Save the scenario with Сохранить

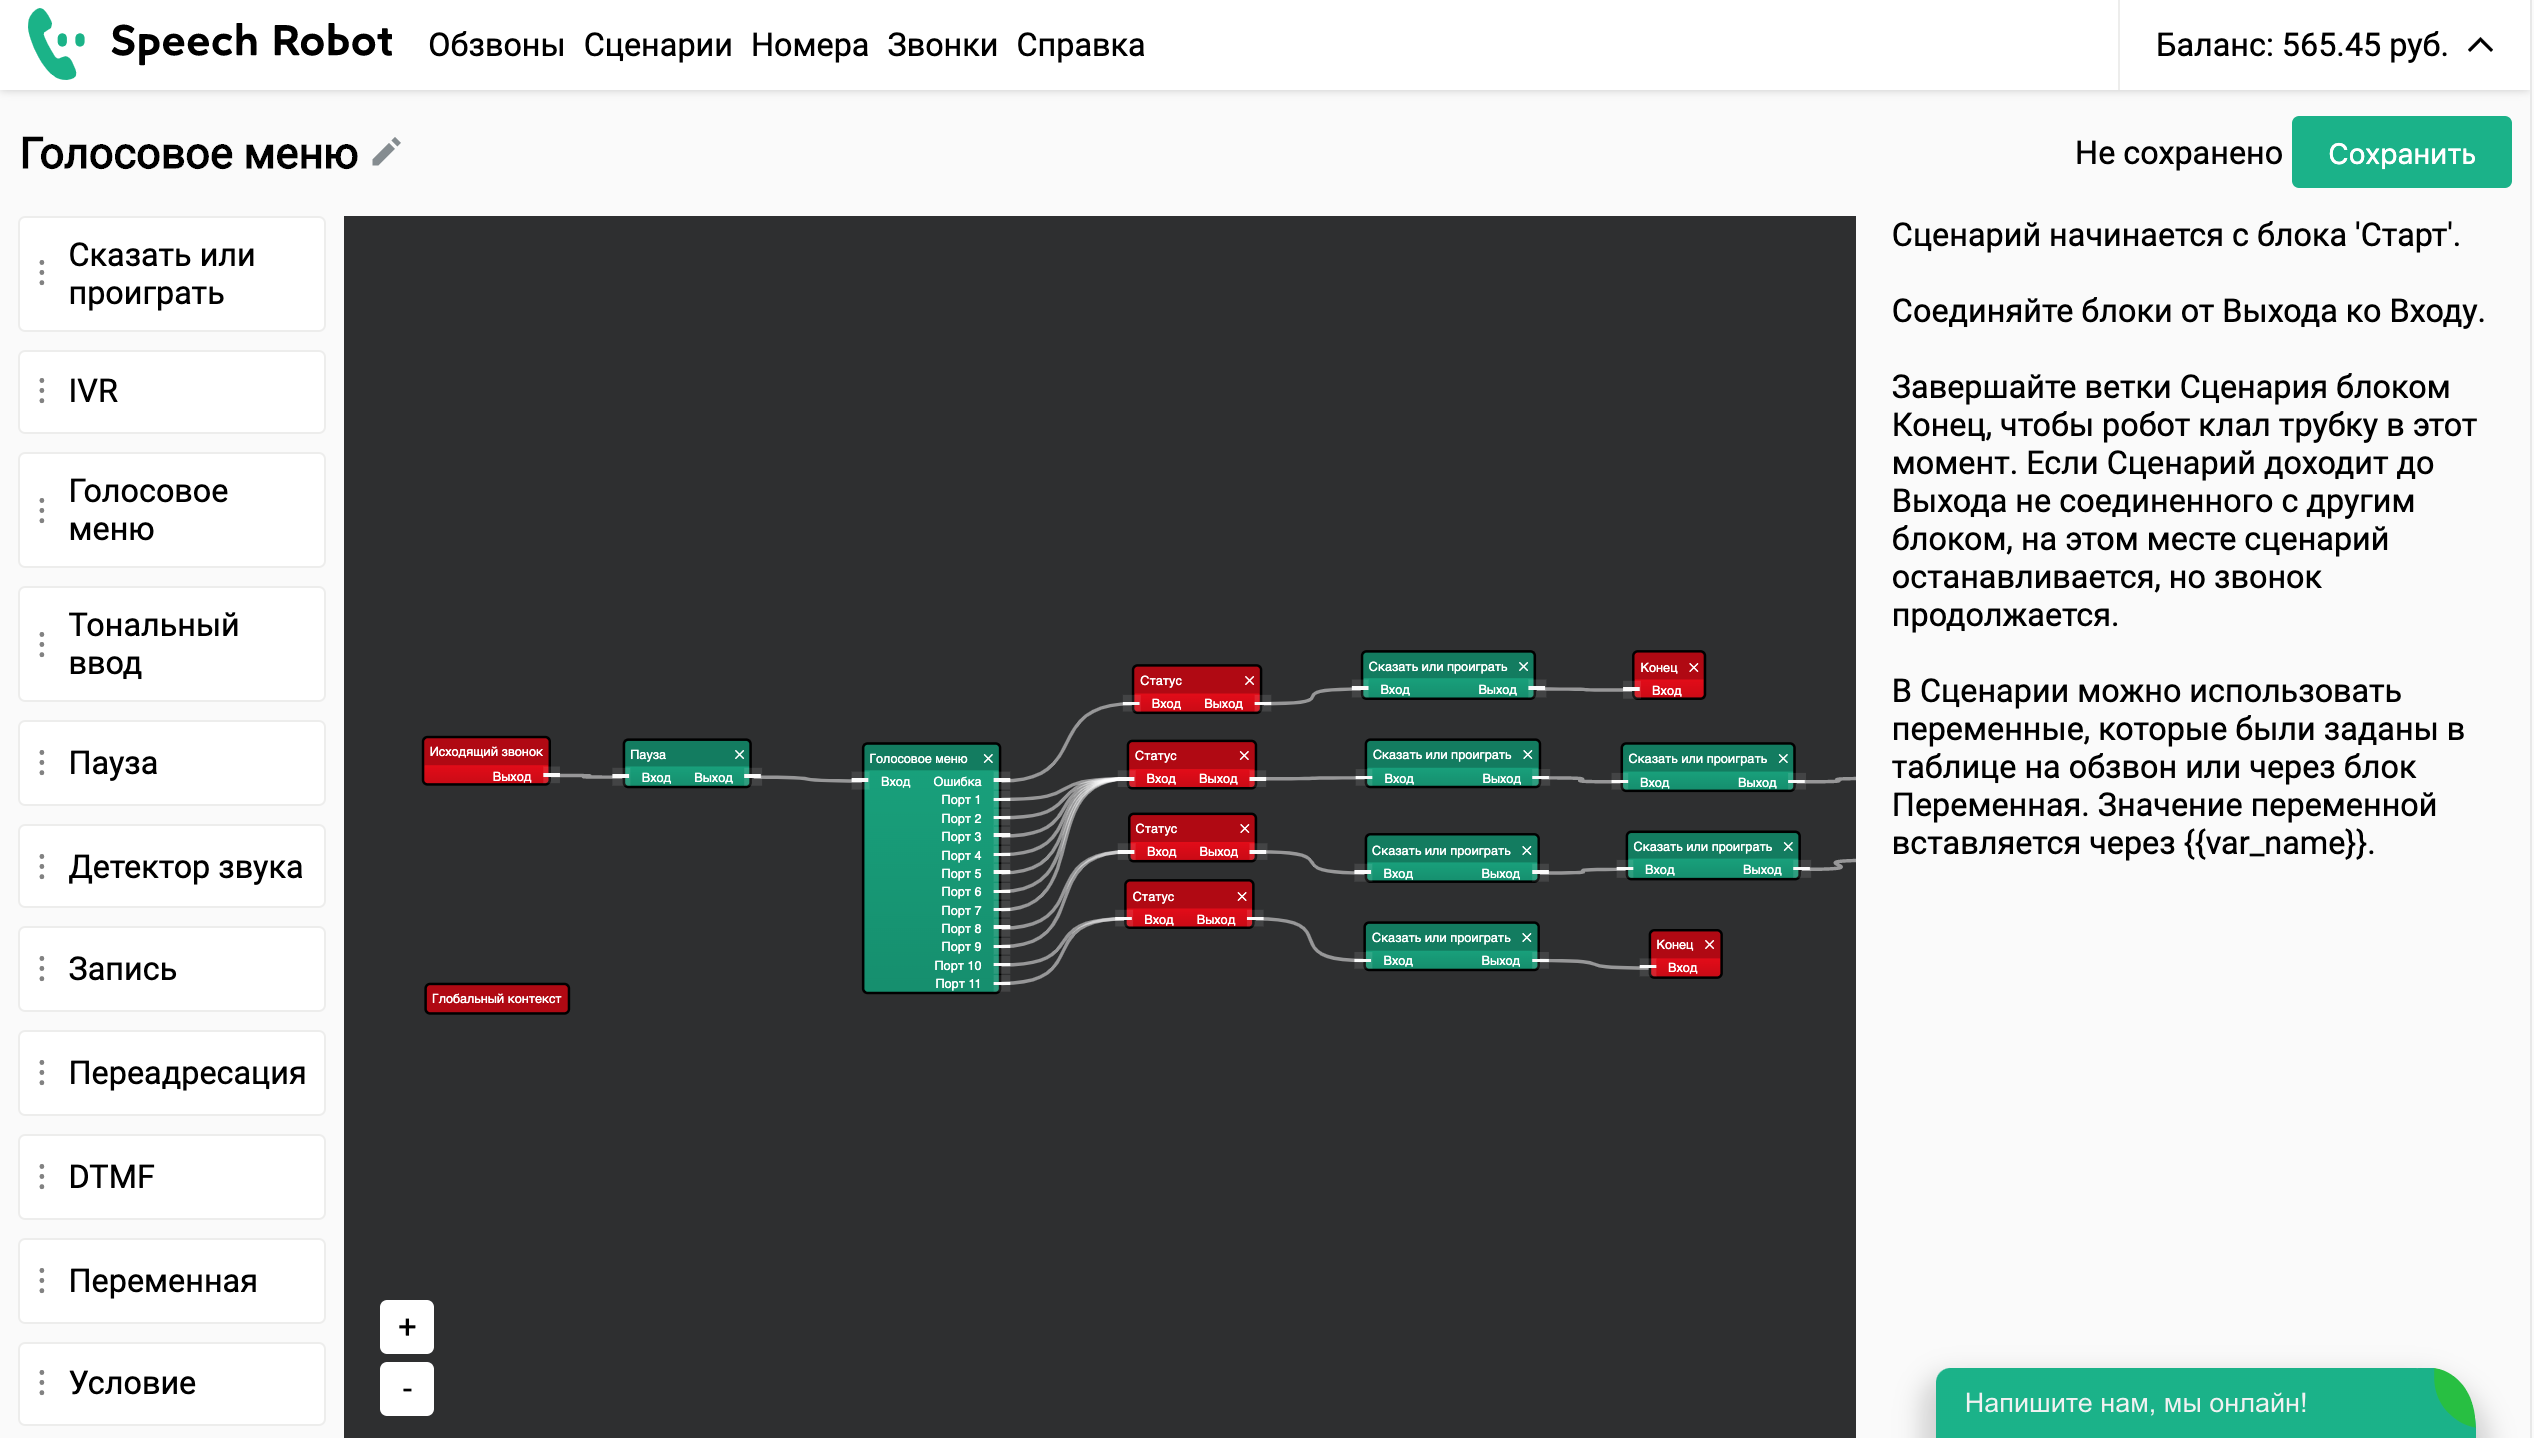2401,153
